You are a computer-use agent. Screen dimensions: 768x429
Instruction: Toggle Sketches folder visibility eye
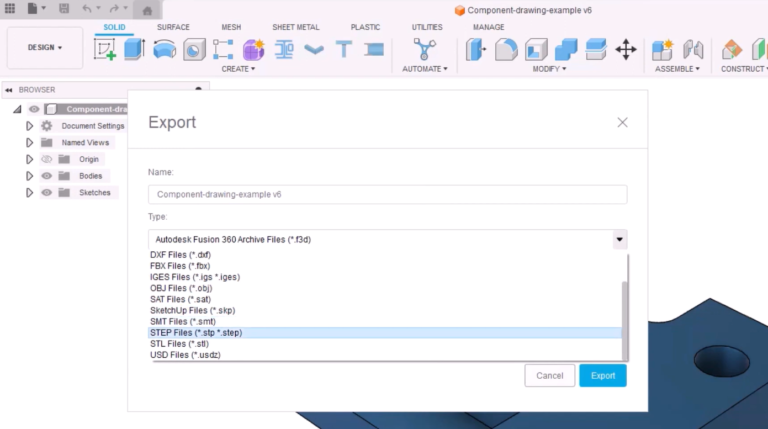46,192
